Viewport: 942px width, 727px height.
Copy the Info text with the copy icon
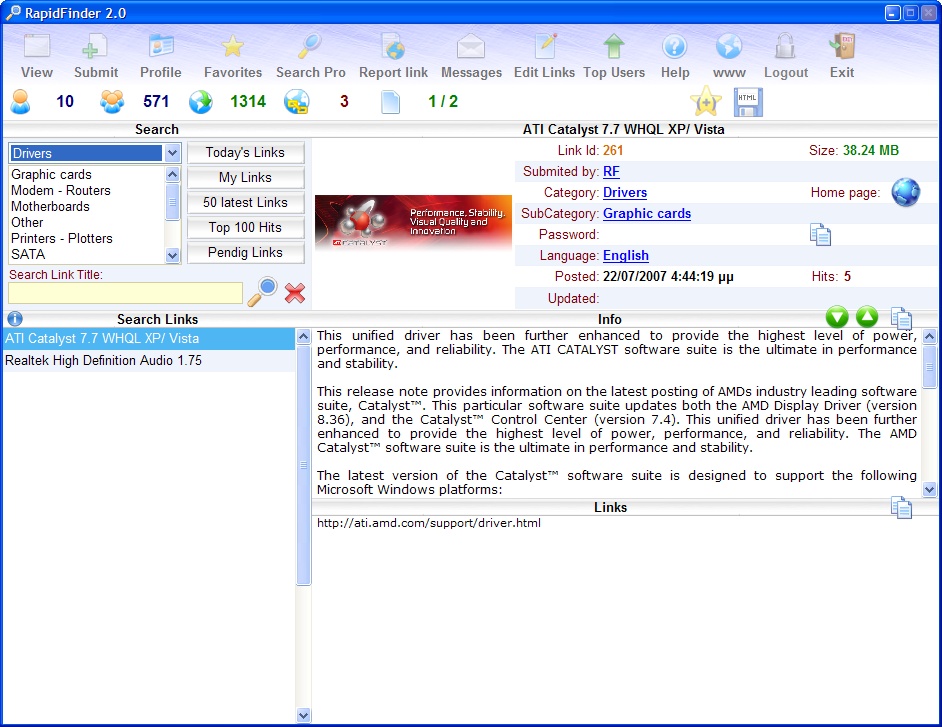click(901, 318)
